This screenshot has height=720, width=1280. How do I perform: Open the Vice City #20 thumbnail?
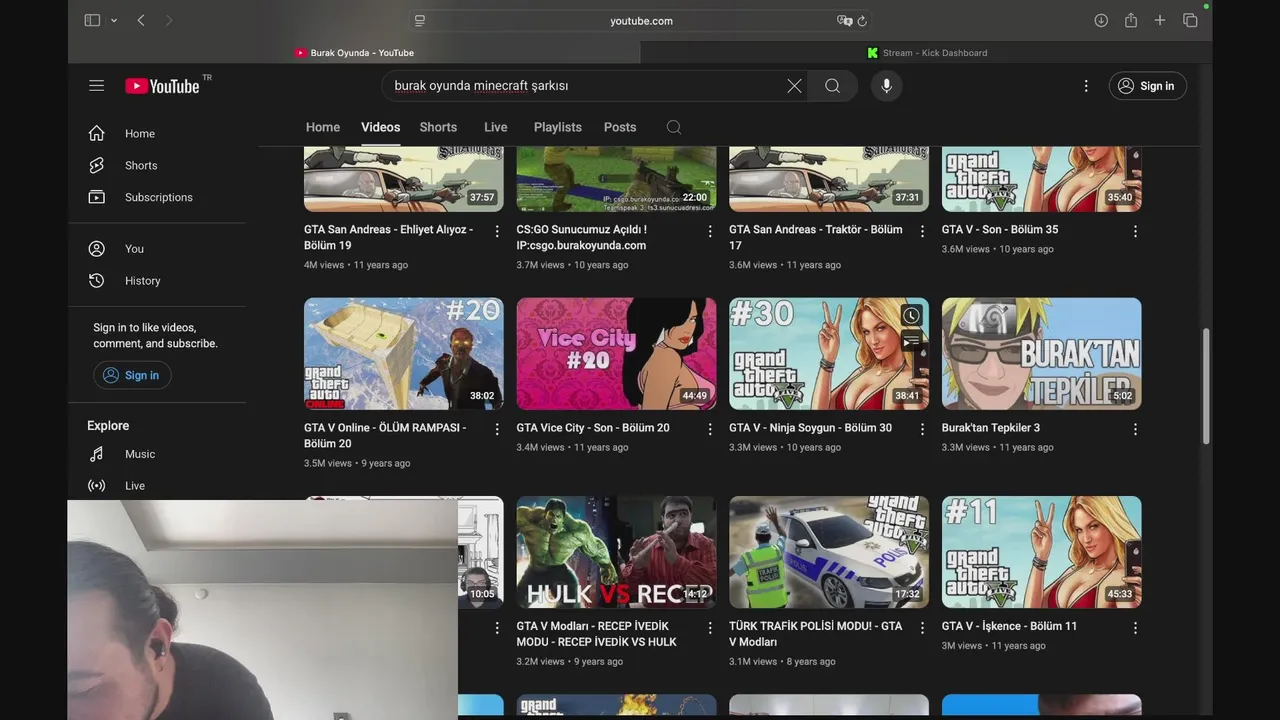(x=616, y=354)
